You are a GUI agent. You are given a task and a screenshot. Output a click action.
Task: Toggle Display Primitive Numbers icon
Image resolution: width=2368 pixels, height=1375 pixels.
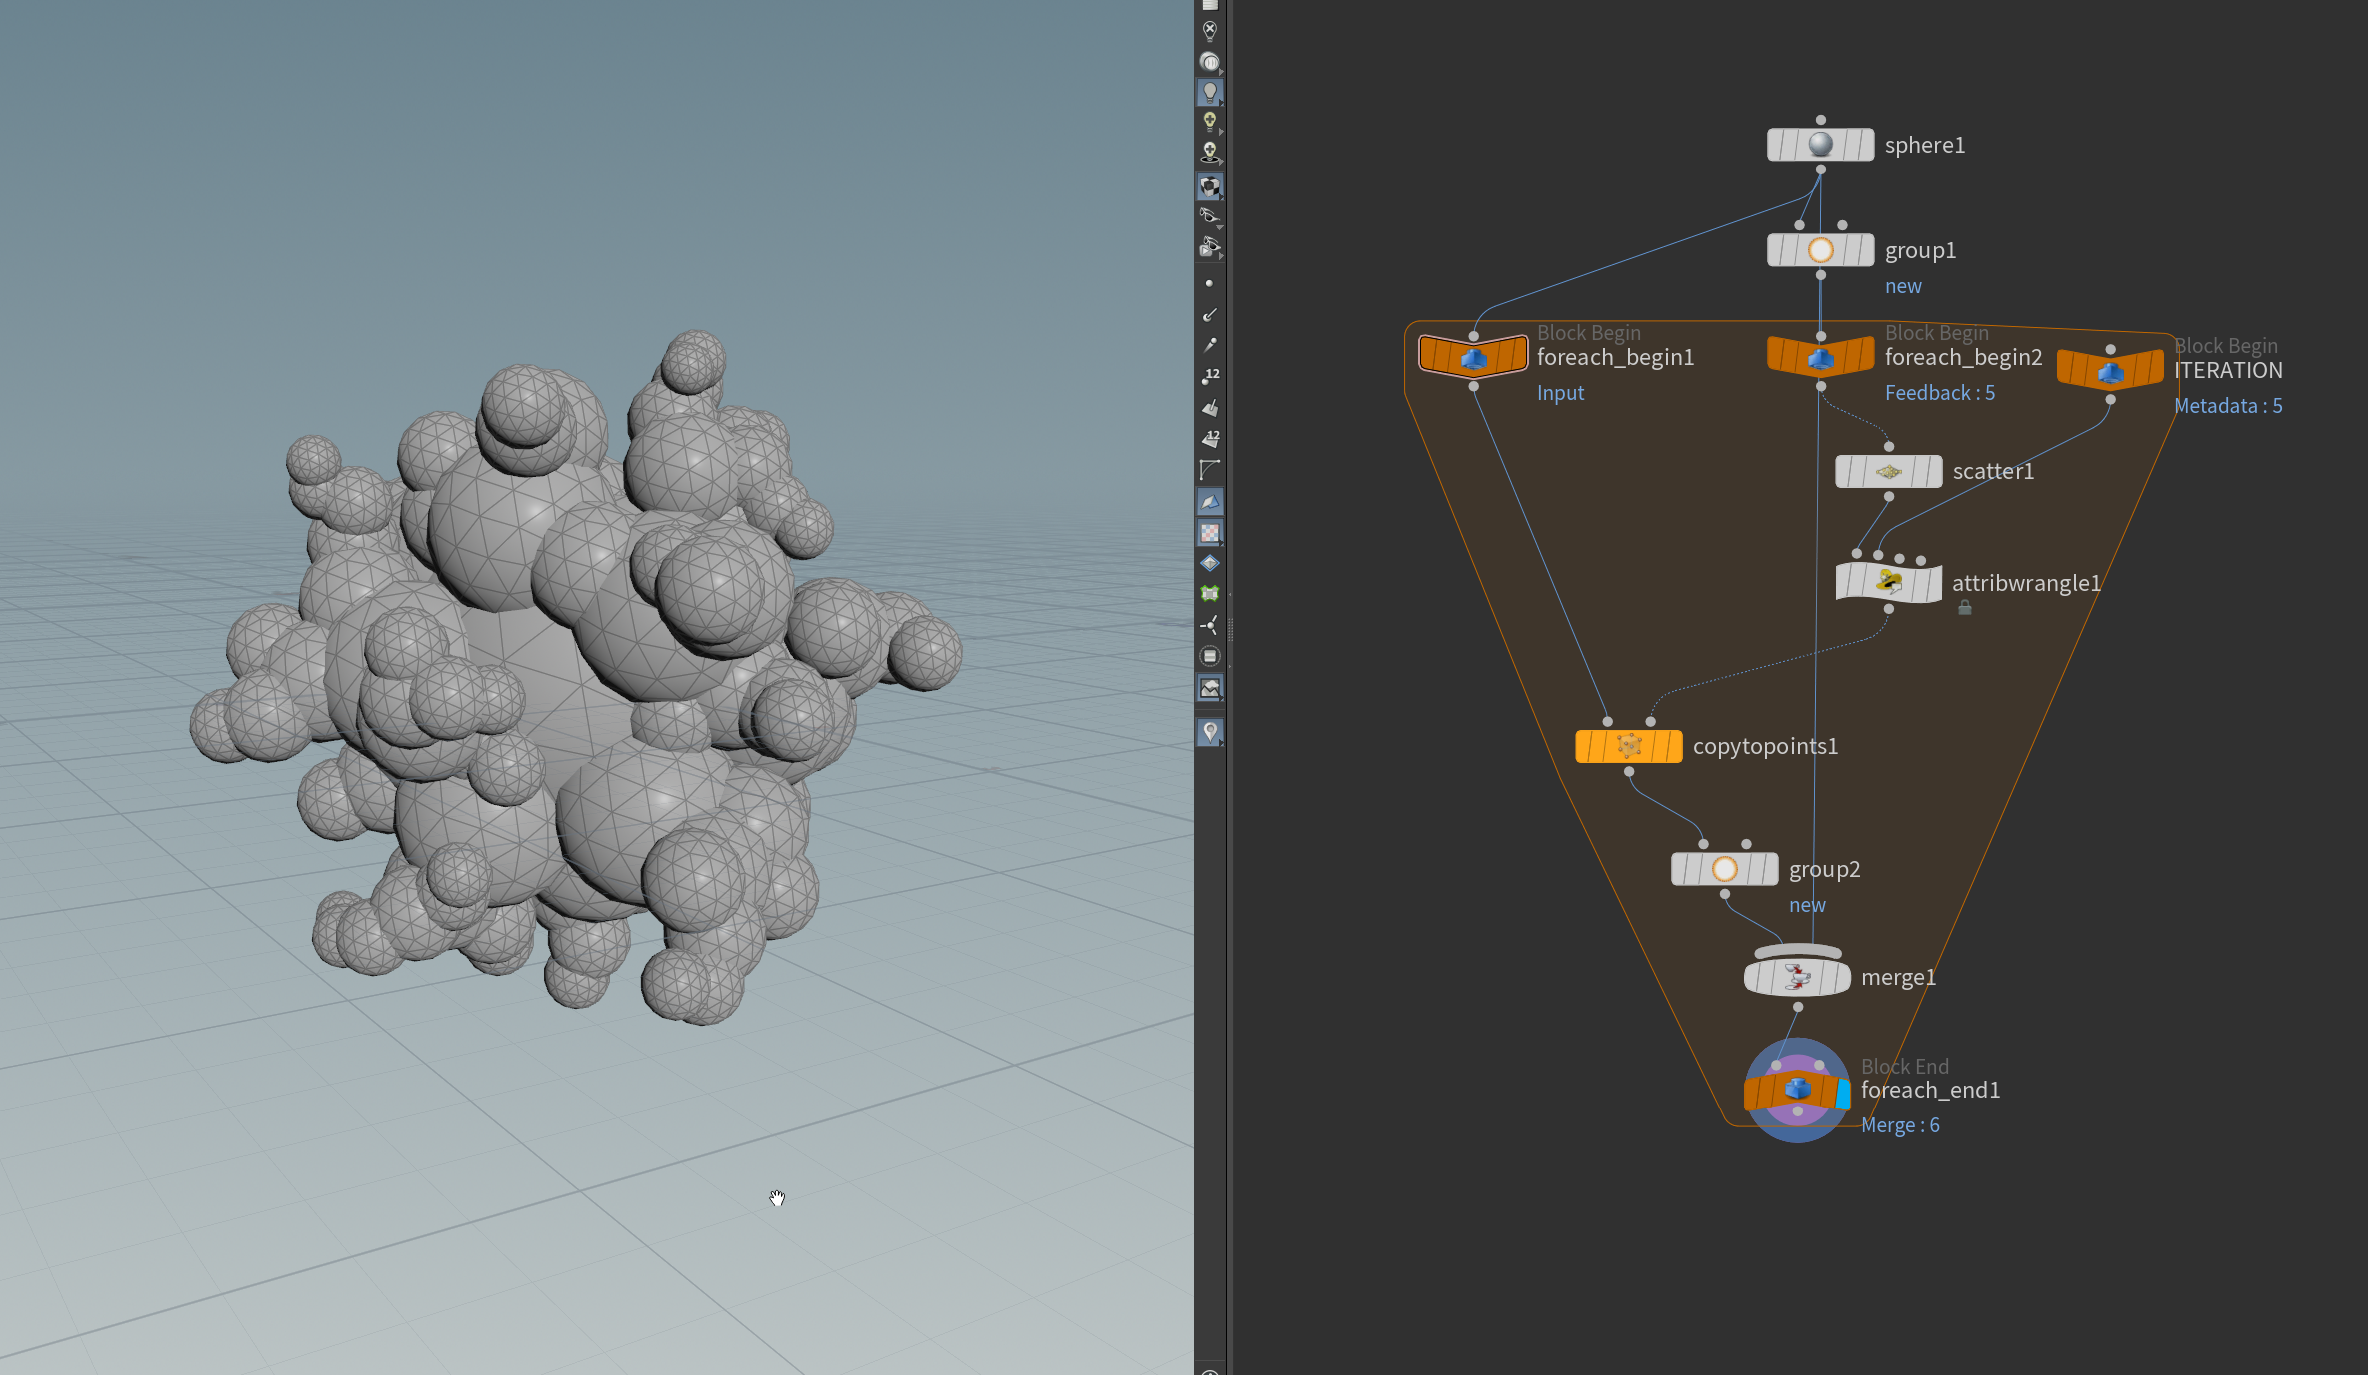[x=1210, y=439]
